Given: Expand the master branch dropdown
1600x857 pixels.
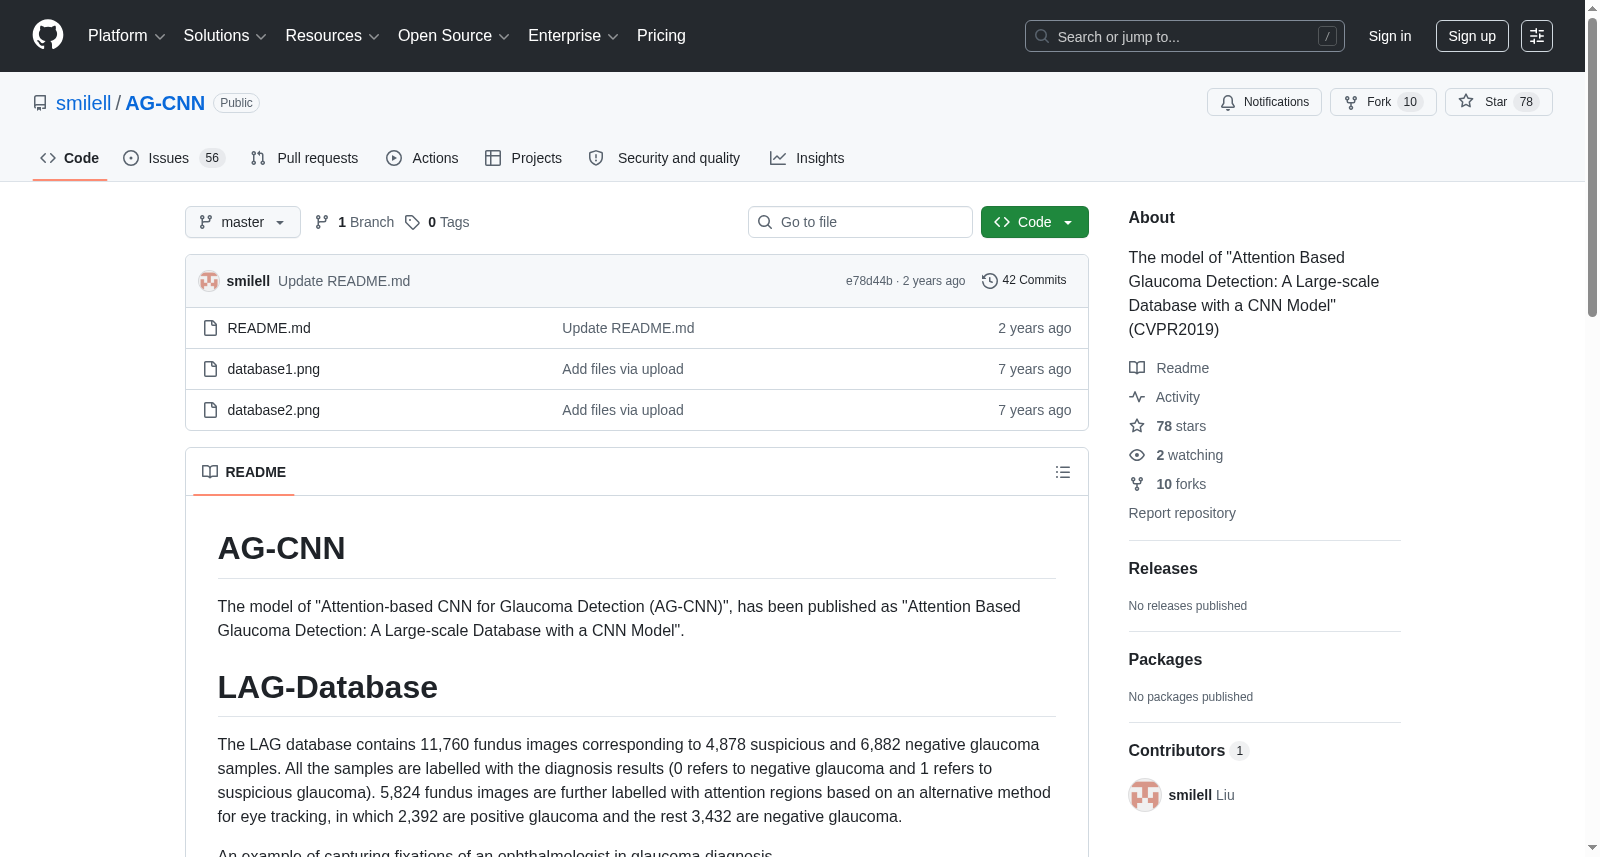Looking at the screenshot, I should click(243, 222).
